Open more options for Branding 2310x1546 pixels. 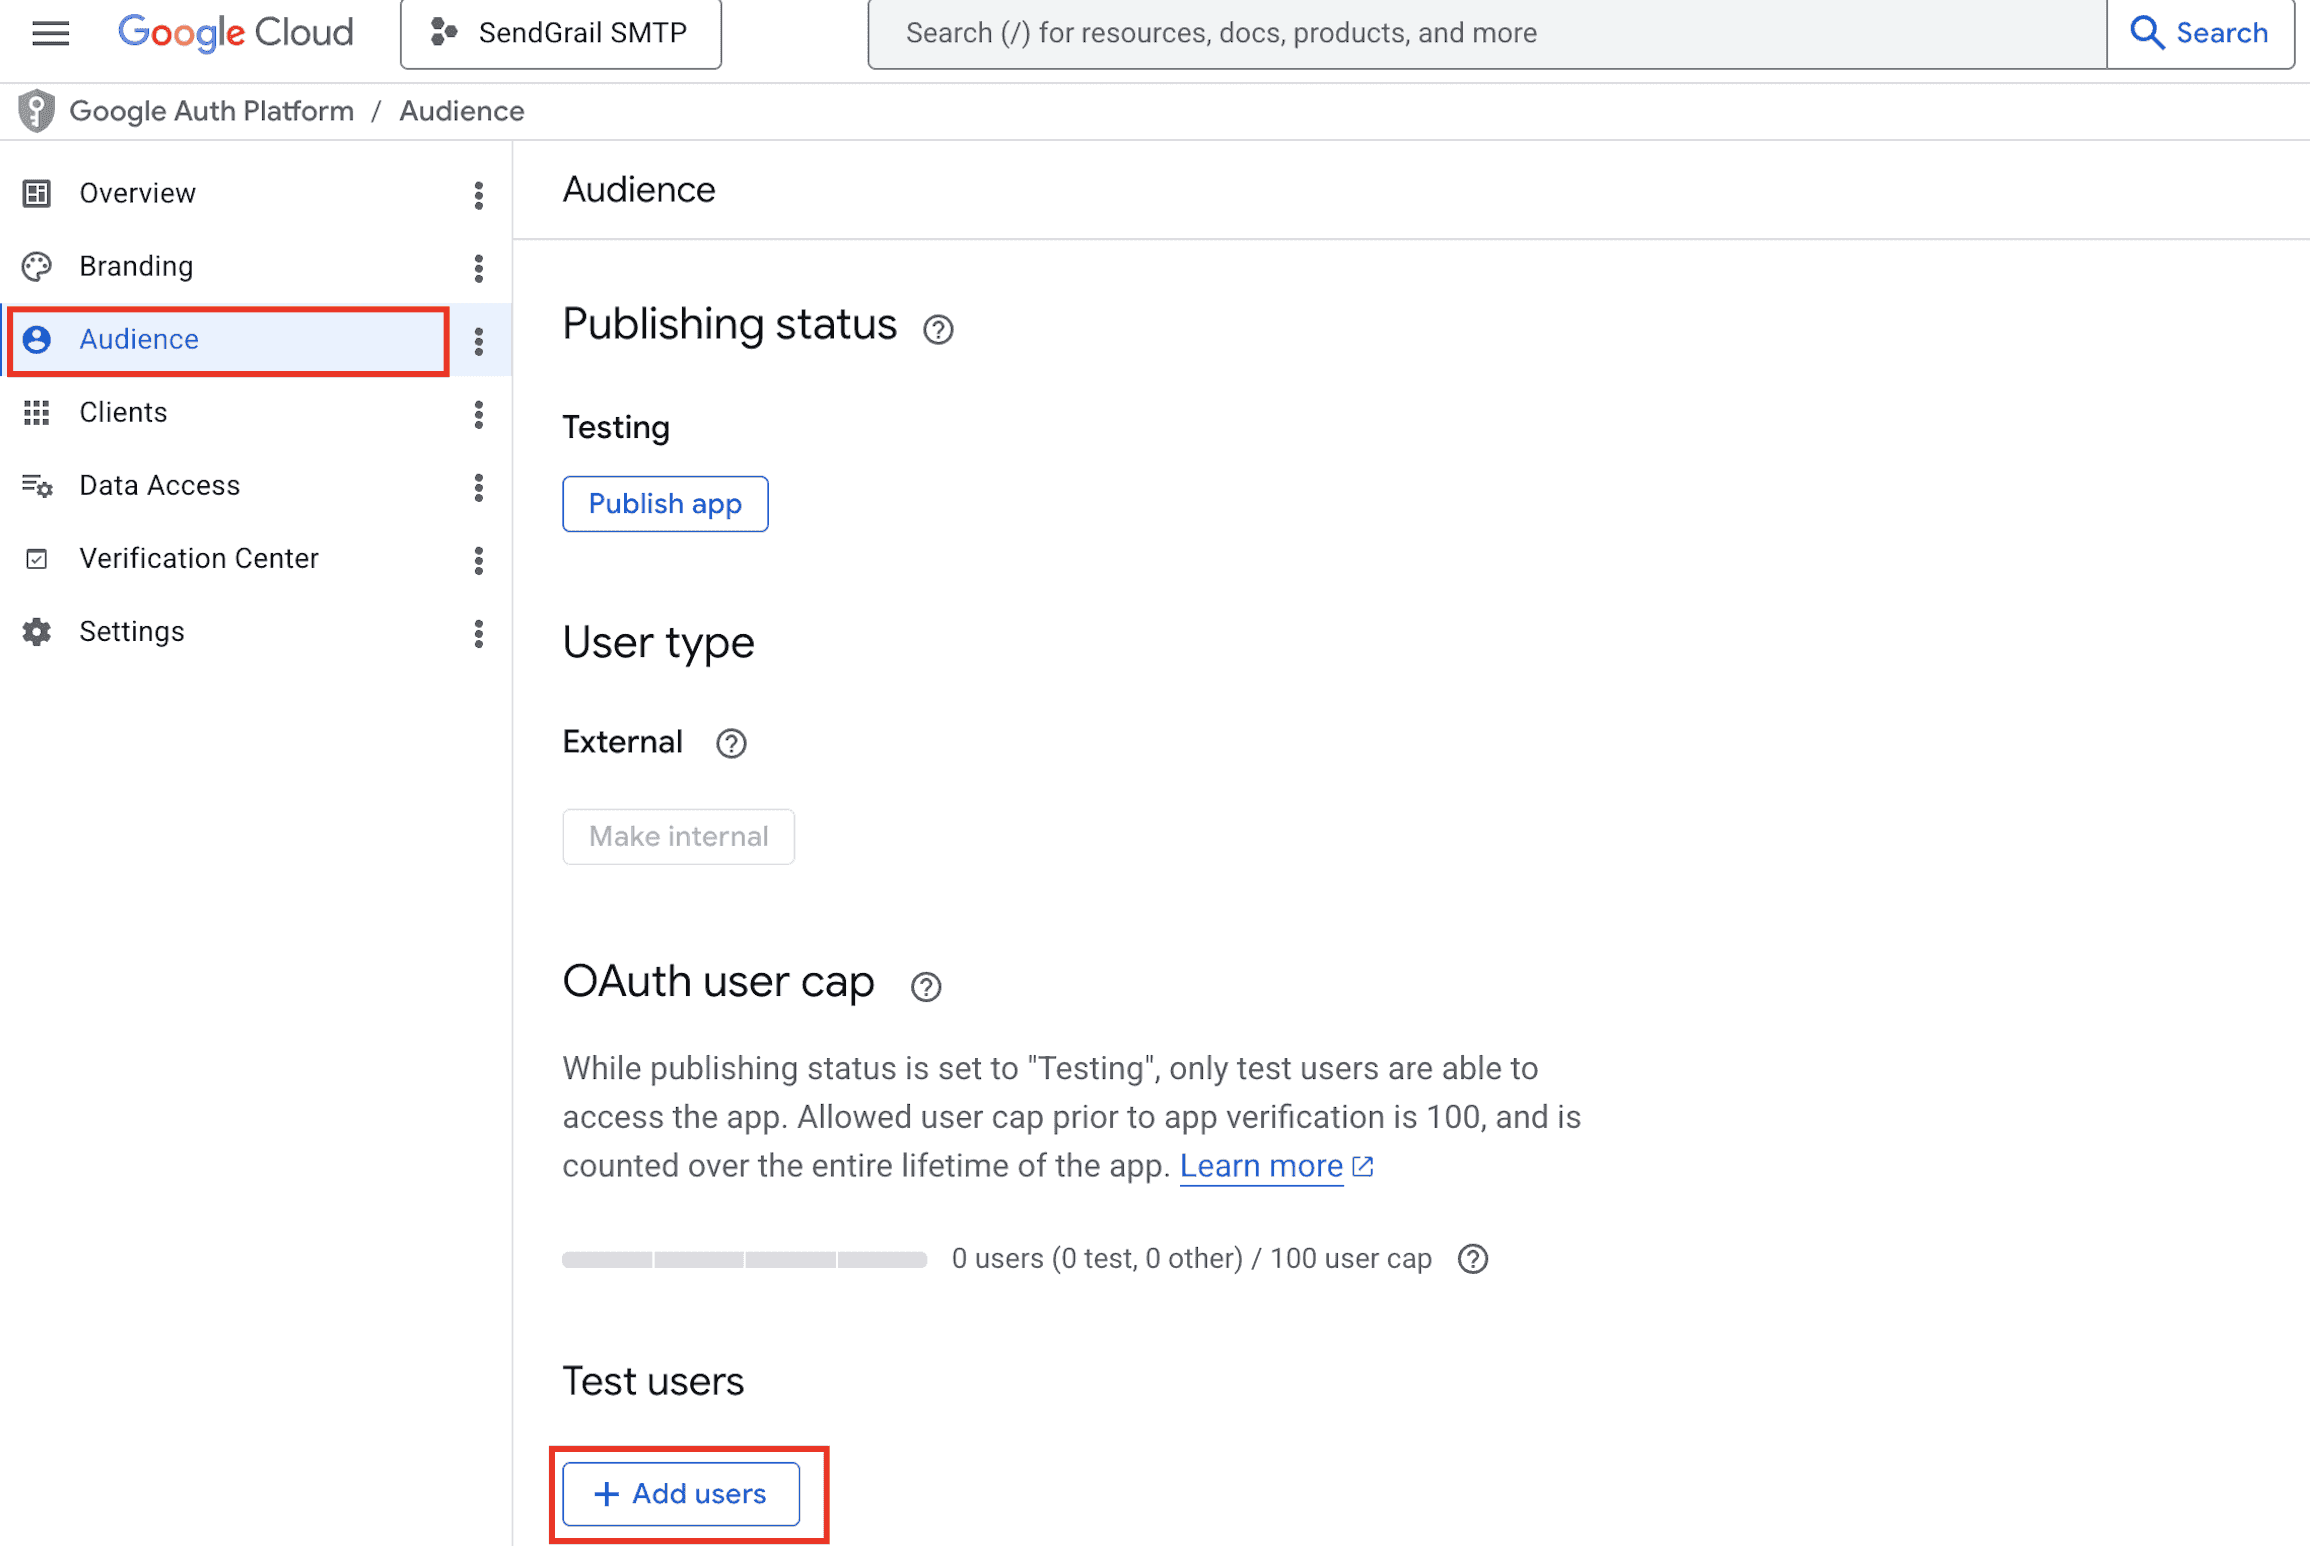pos(479,268)
